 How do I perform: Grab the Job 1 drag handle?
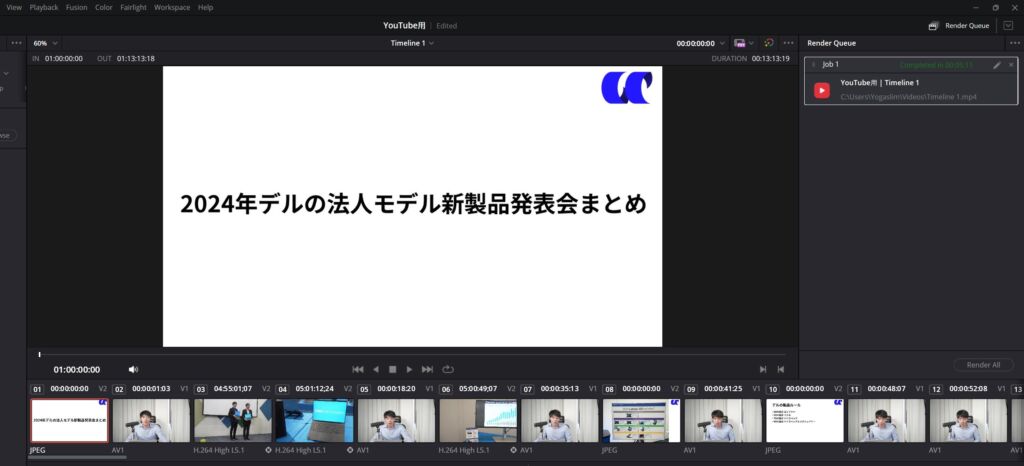(x=813, y=65)
